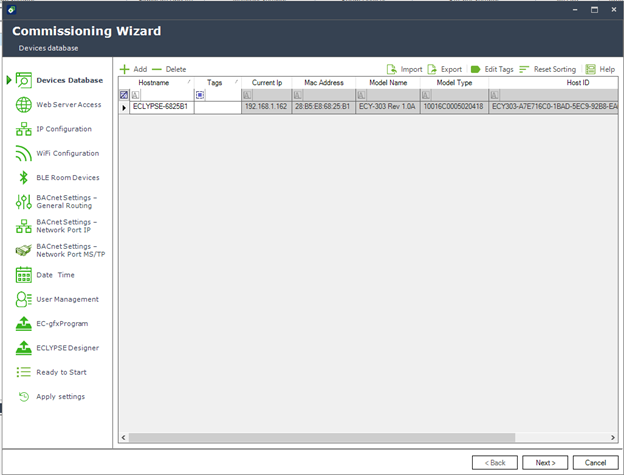This screenshot has width=624, height=475.
Task: Open the EC-gfxProgram upload icon
Action: tap(24, 324)
